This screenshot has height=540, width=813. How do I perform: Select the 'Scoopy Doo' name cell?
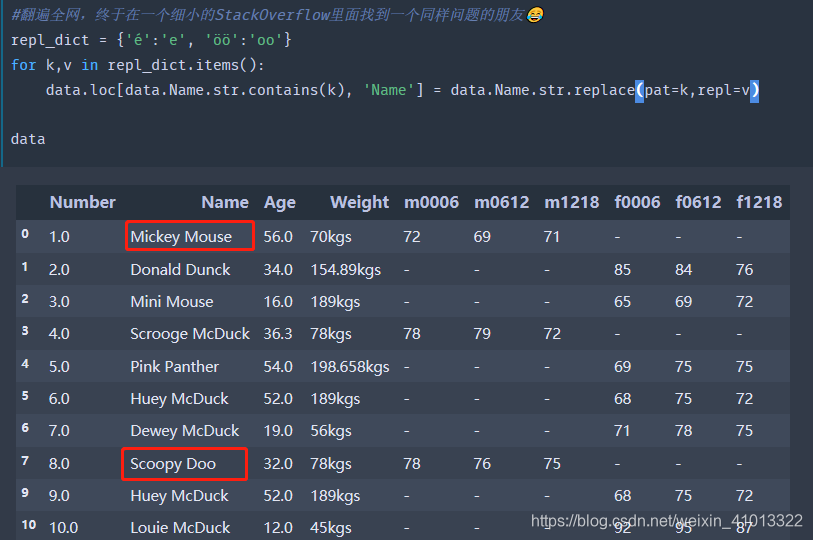click(x=173, y=464)
